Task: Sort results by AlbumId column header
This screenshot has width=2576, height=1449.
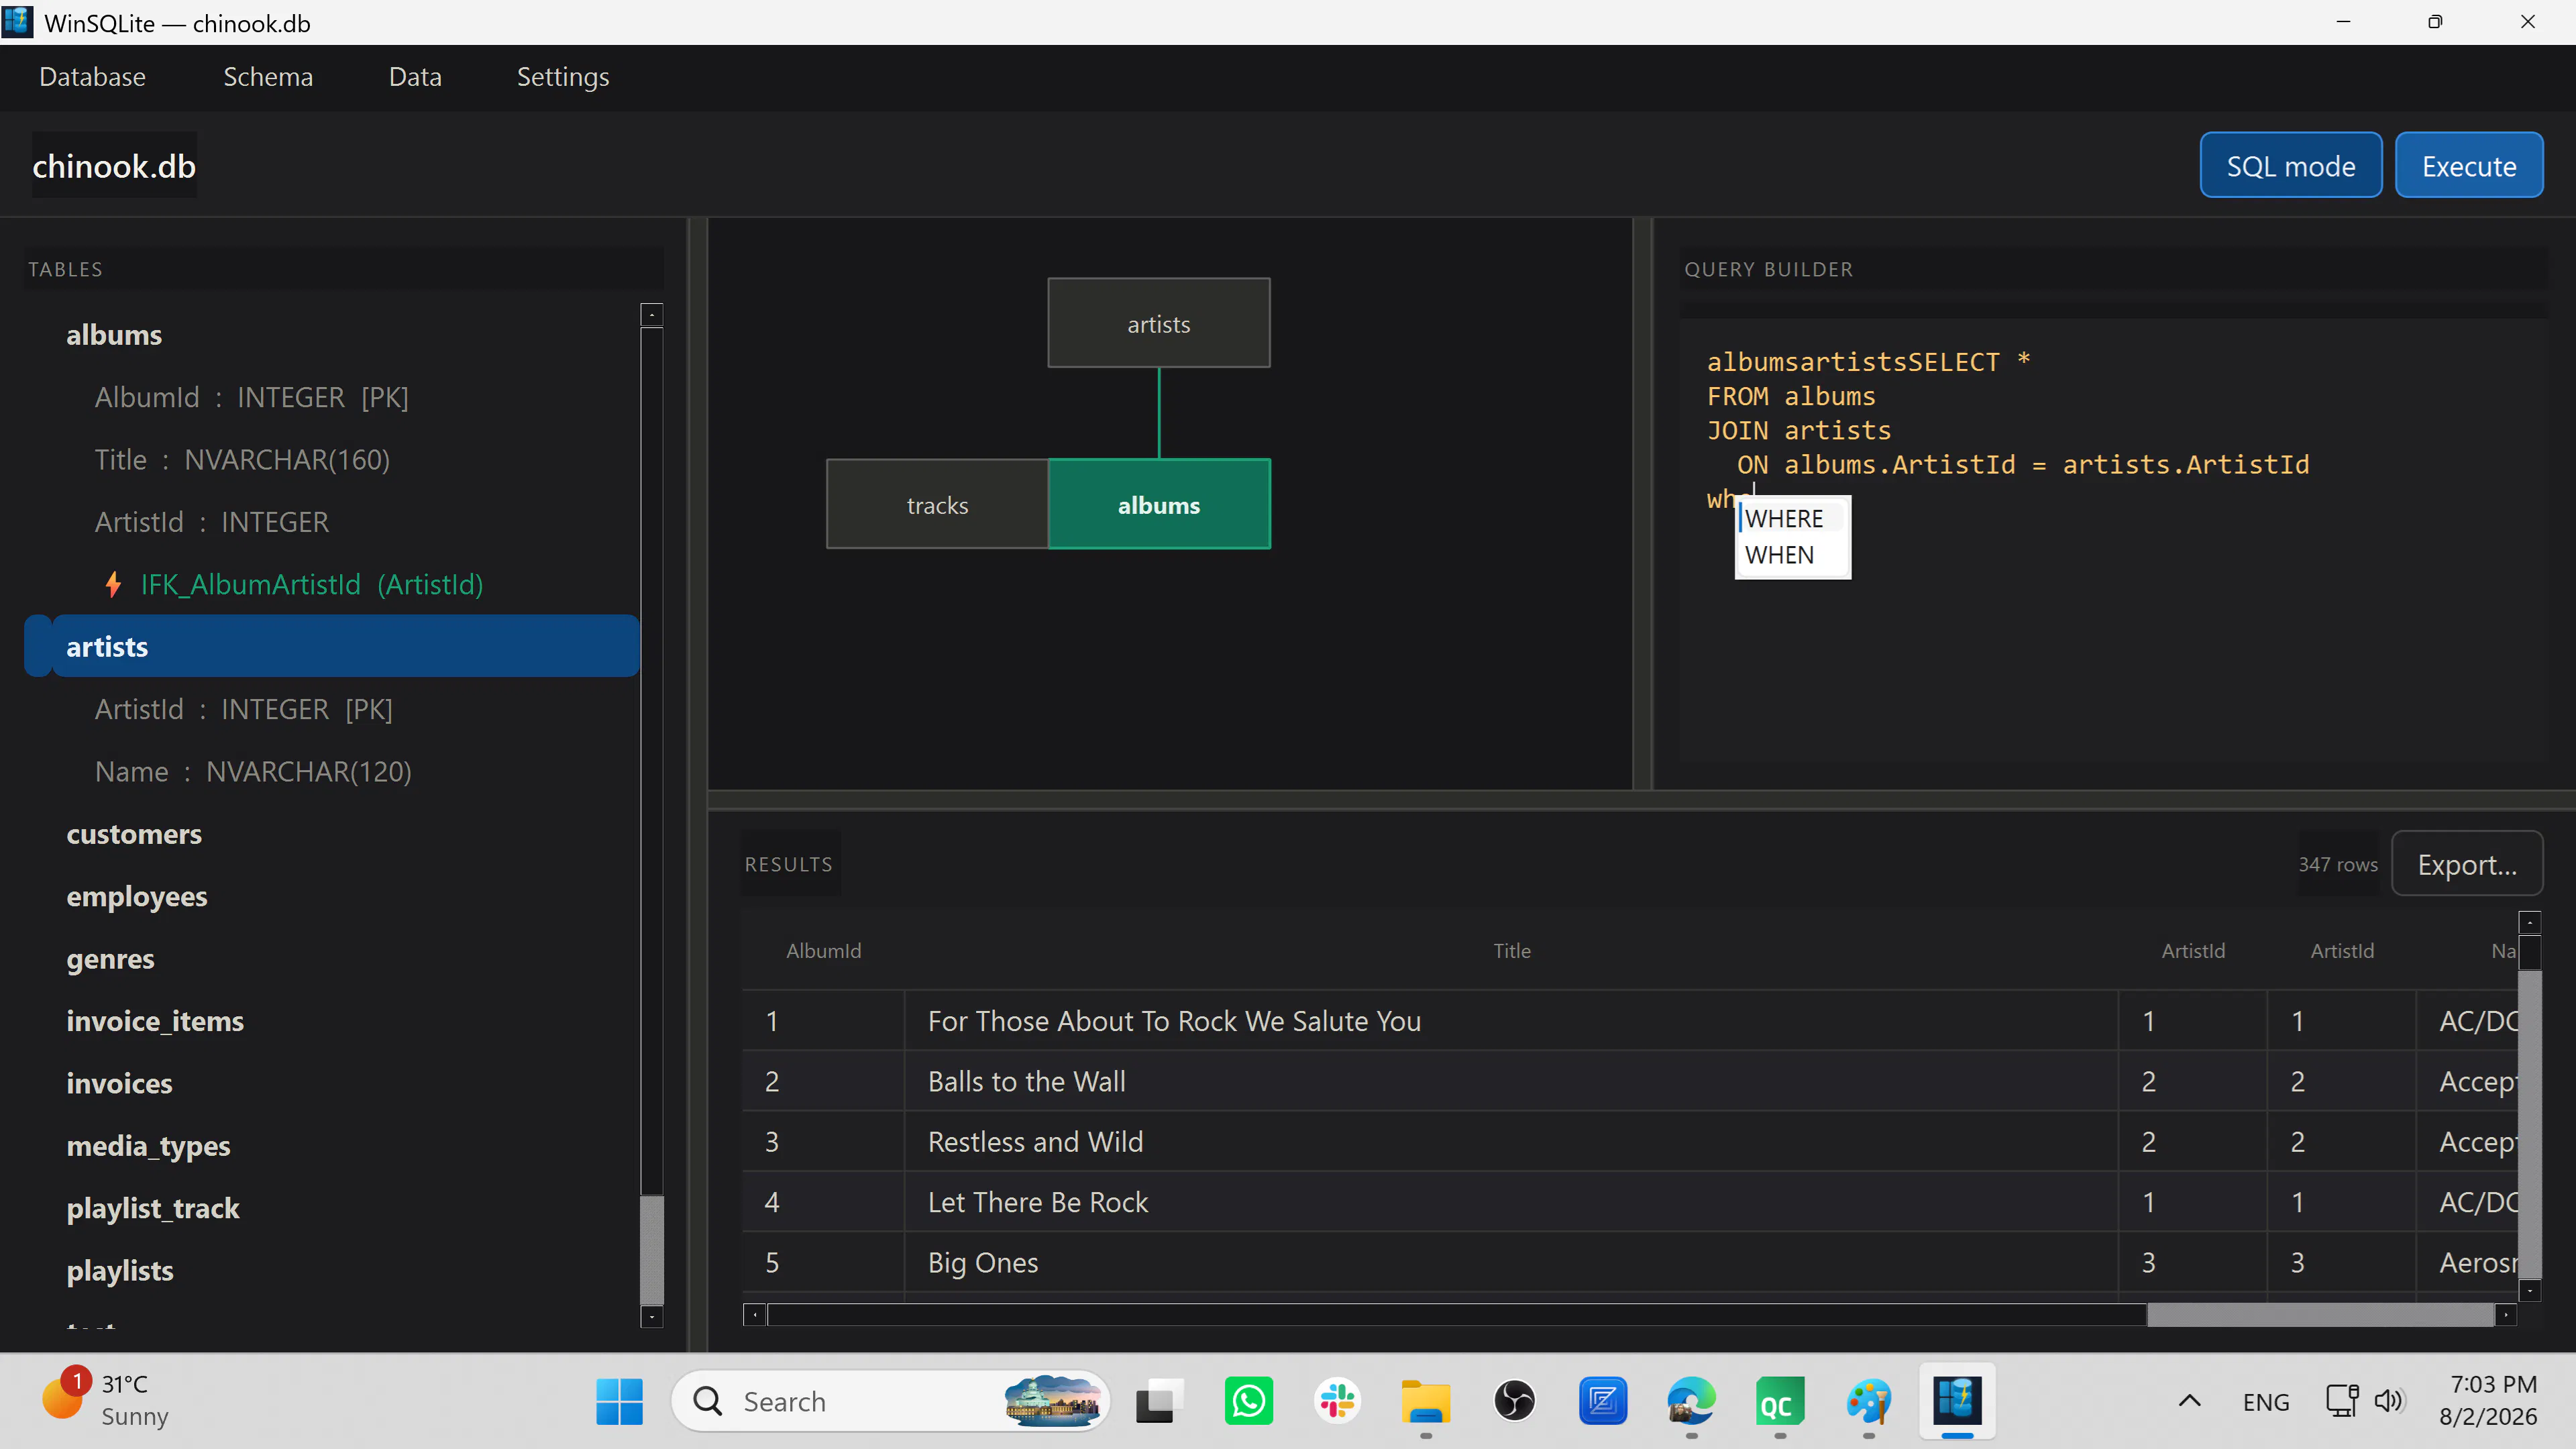Action: pyautogui.click(x=823, y=950)
